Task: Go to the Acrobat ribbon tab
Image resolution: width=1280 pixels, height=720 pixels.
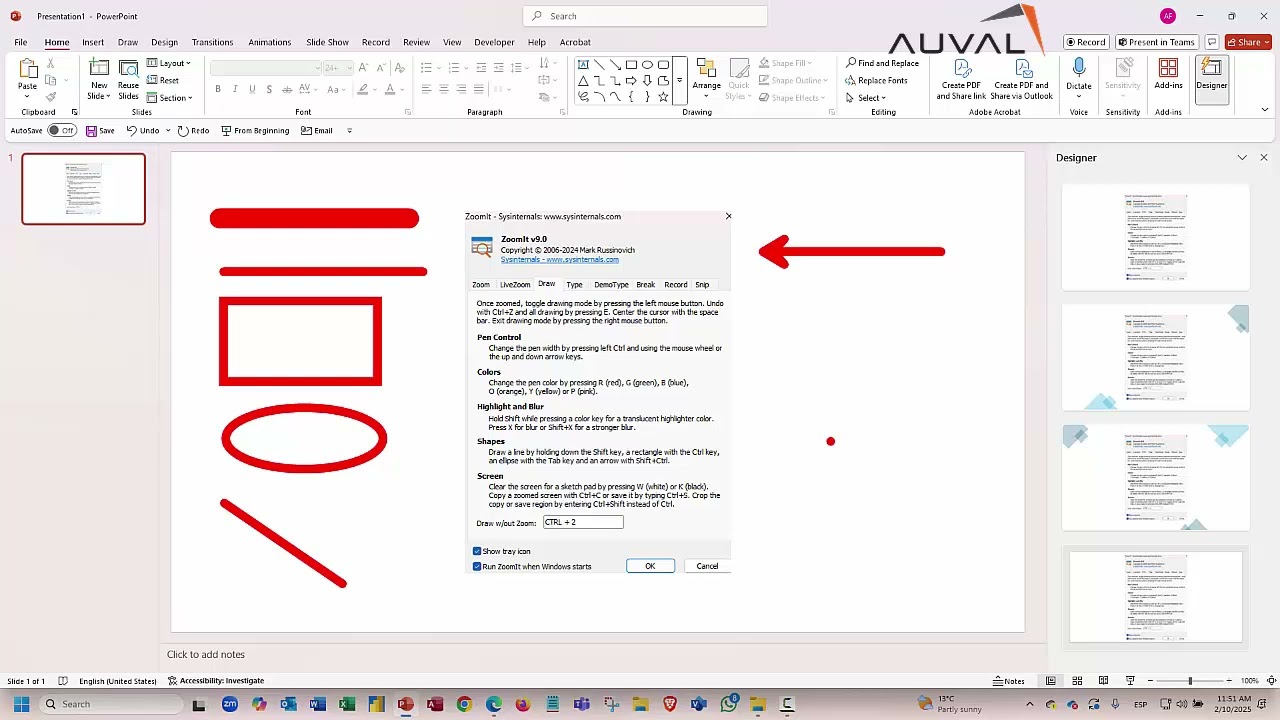Action: point(575,42)
